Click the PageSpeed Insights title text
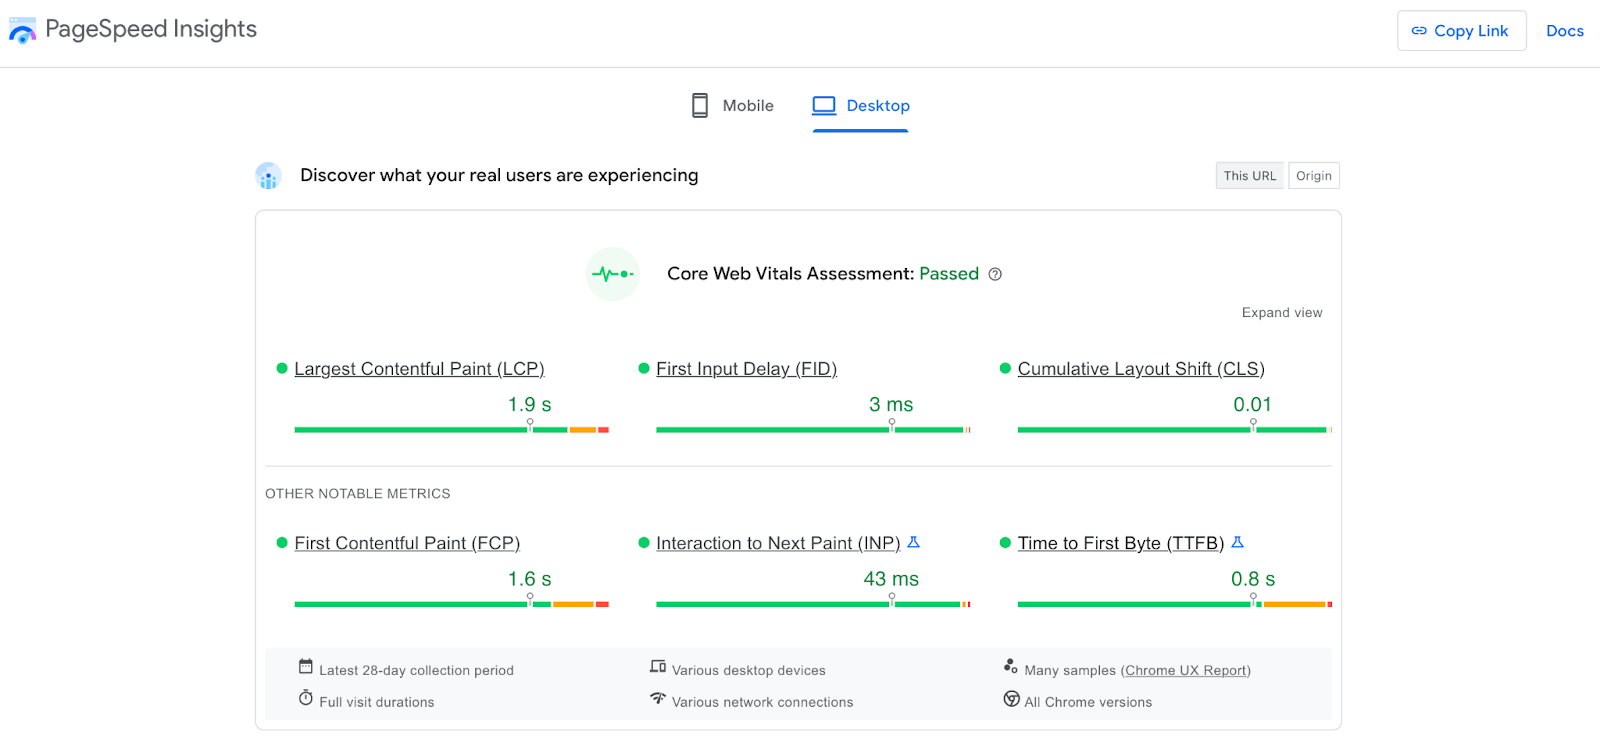 (151, 29)
